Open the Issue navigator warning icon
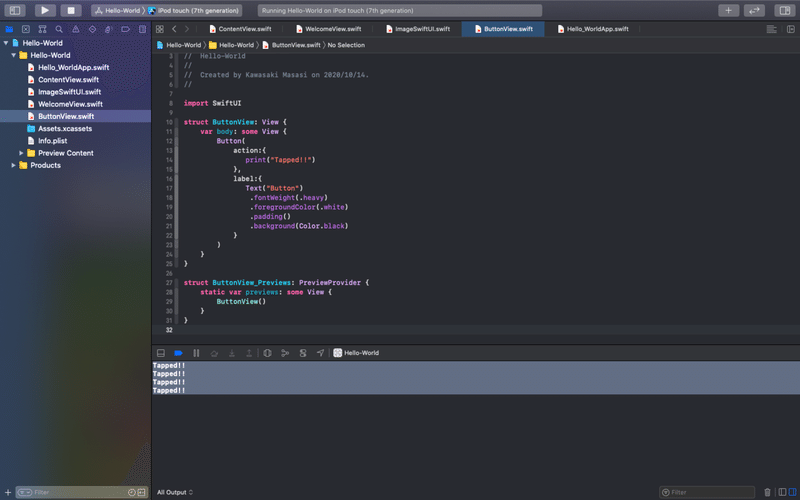Screen dimensions: 800x500 pos(76,29)
